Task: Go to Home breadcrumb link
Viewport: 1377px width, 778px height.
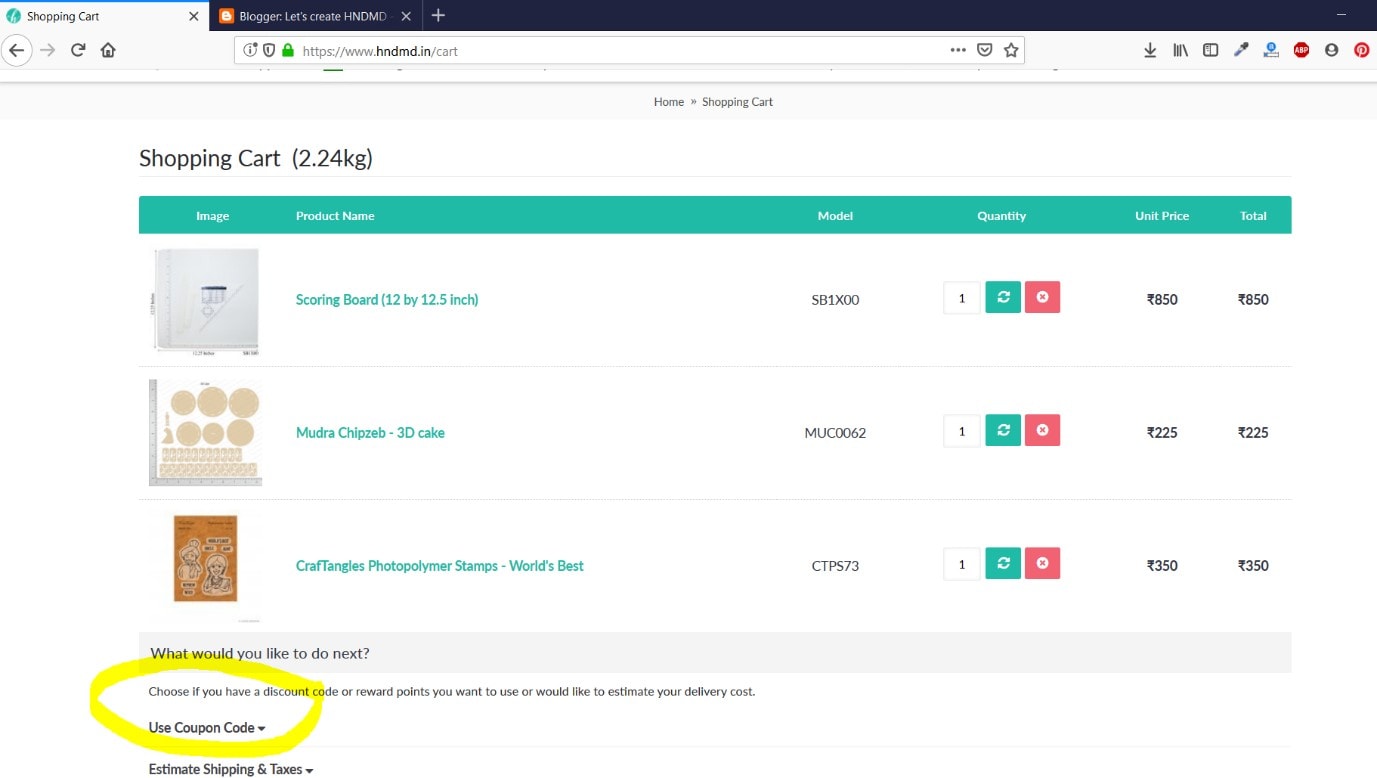Action: 669,102
